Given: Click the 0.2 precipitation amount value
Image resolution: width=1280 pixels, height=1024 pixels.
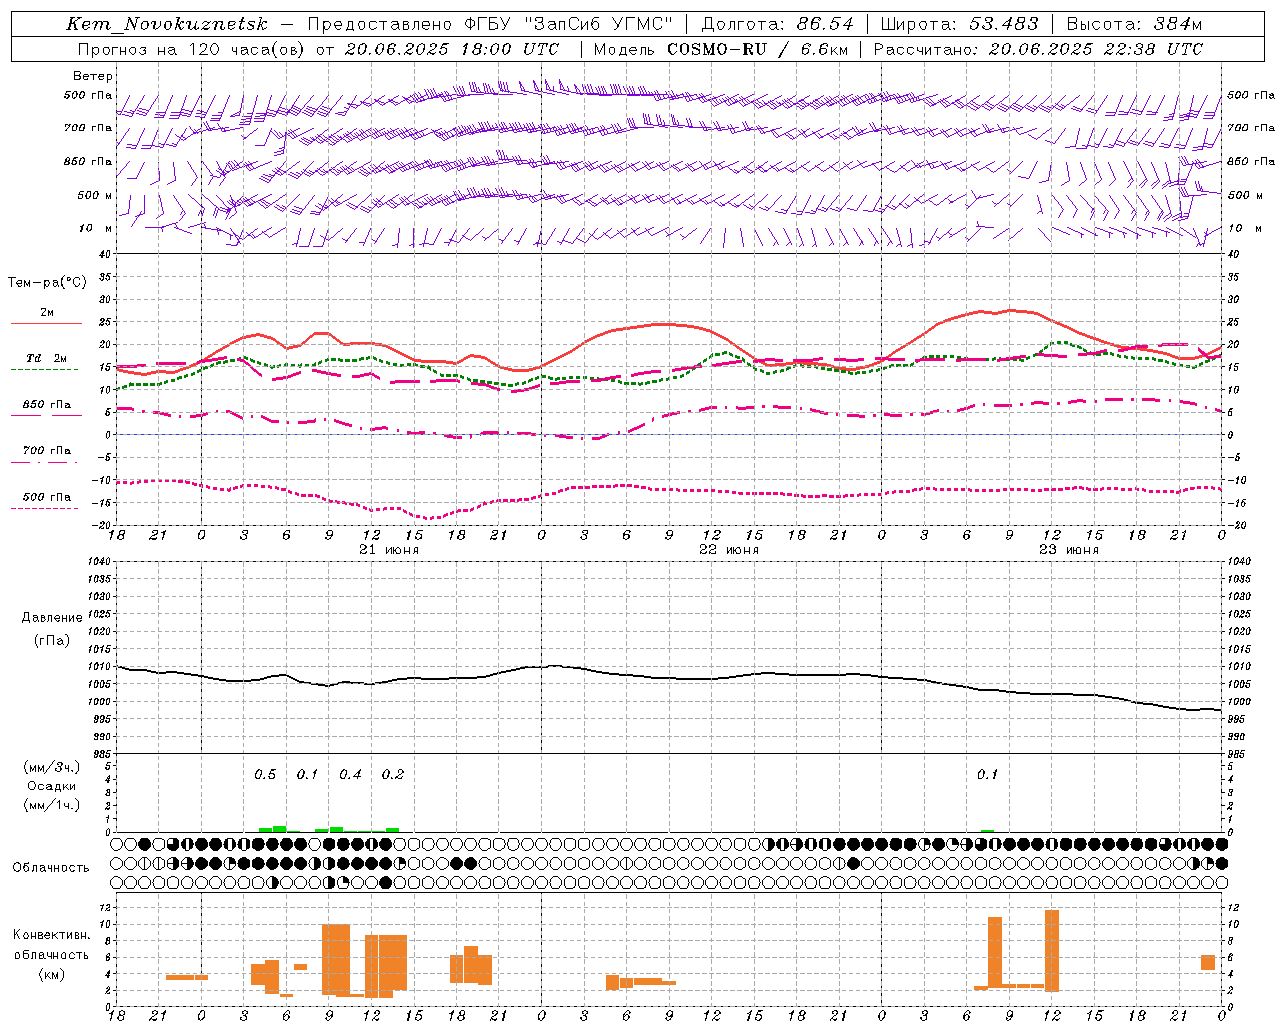Looking at the screenshot, I should [x=393, y=775].
